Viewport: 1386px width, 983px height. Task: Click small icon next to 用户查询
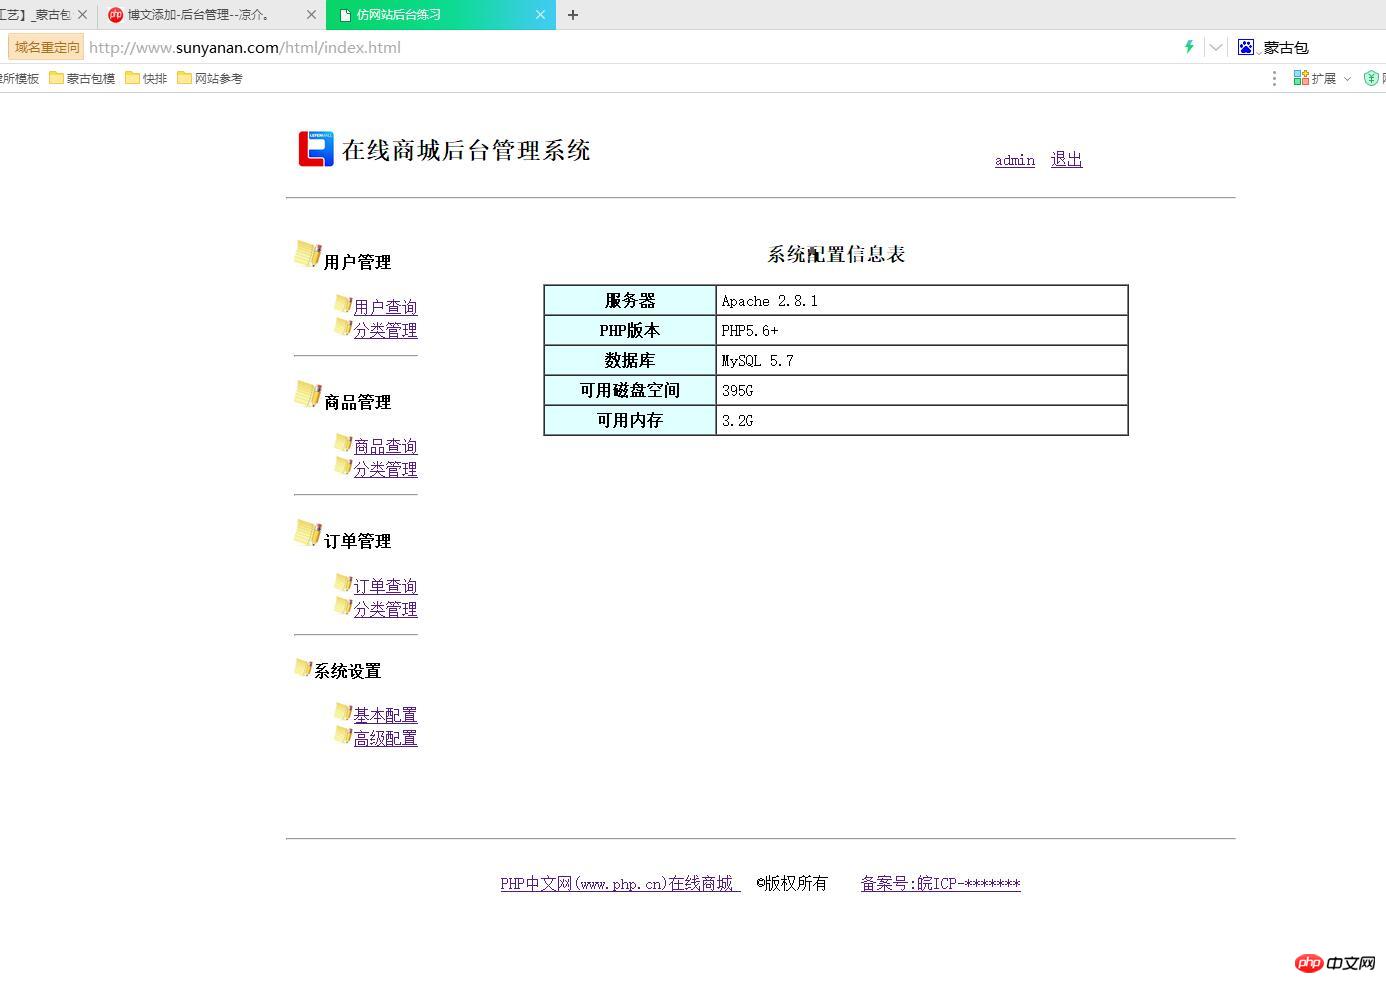pyautogui.click(x=343, y=304)
